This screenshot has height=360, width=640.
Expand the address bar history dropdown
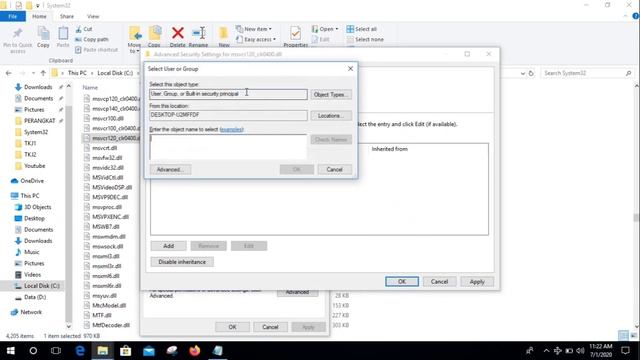coord(522,73)
